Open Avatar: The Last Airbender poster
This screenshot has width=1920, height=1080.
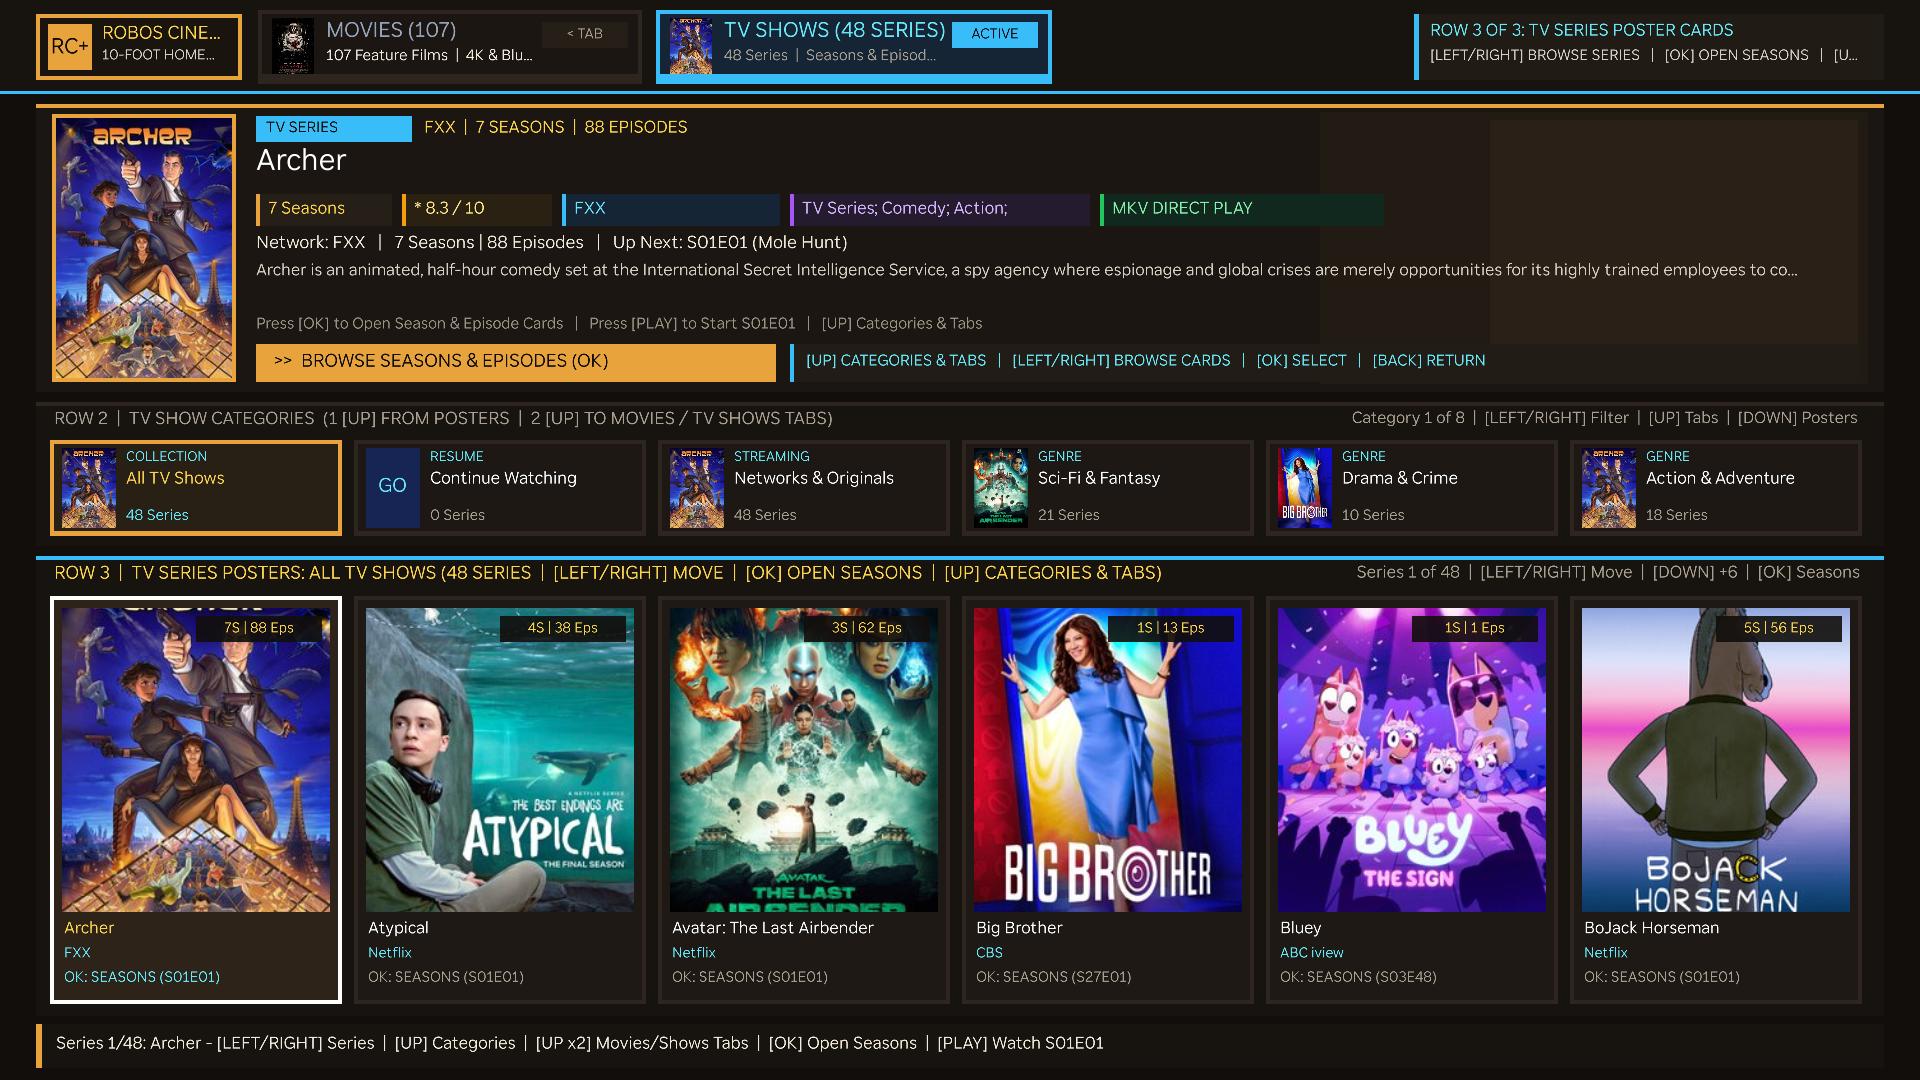coord(804,799)
